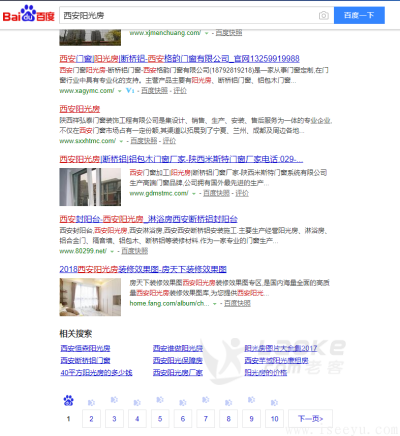Expand dropdown arrow beside www.xagymc.com
The width and height of the screenshot is (400, 436).
tap(119, 91)
